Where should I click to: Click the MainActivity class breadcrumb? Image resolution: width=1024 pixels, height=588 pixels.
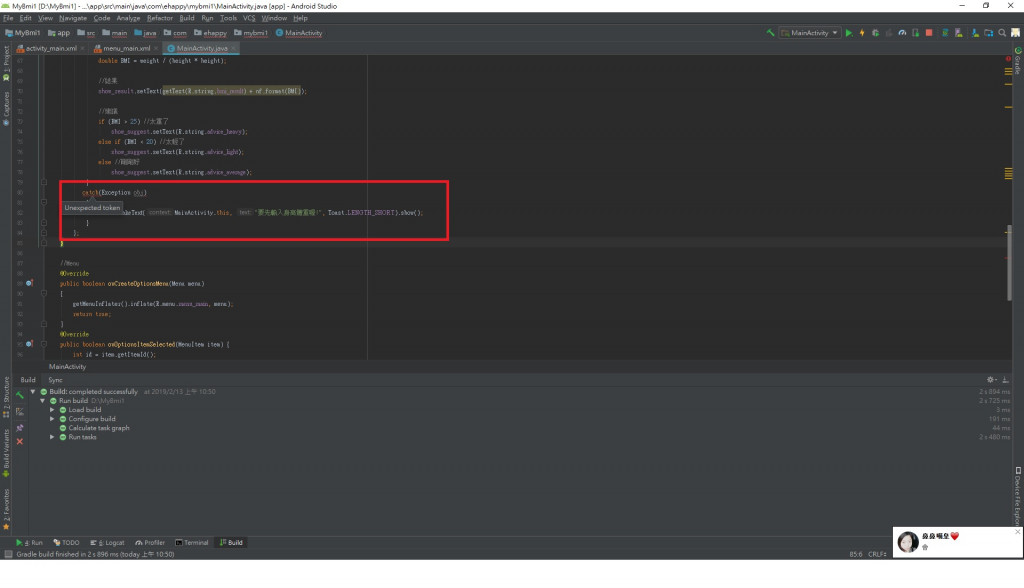tap(299, 33)
